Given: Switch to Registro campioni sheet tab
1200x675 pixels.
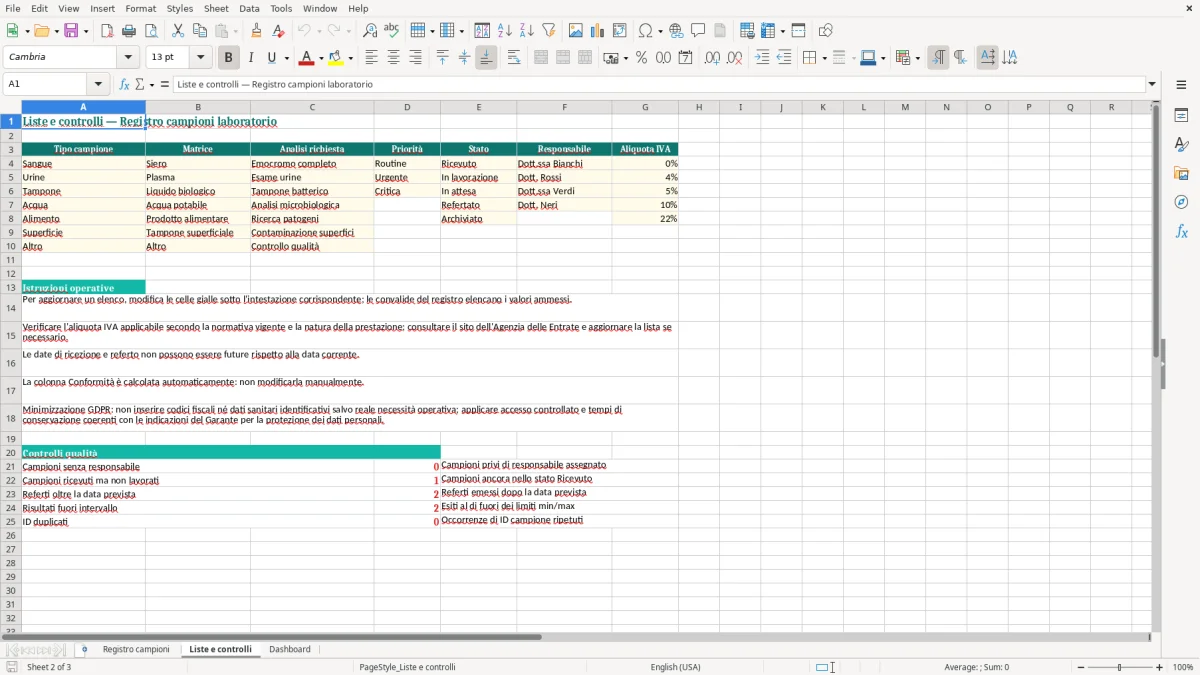Looking at the screenshot, I should click(136, 649).
